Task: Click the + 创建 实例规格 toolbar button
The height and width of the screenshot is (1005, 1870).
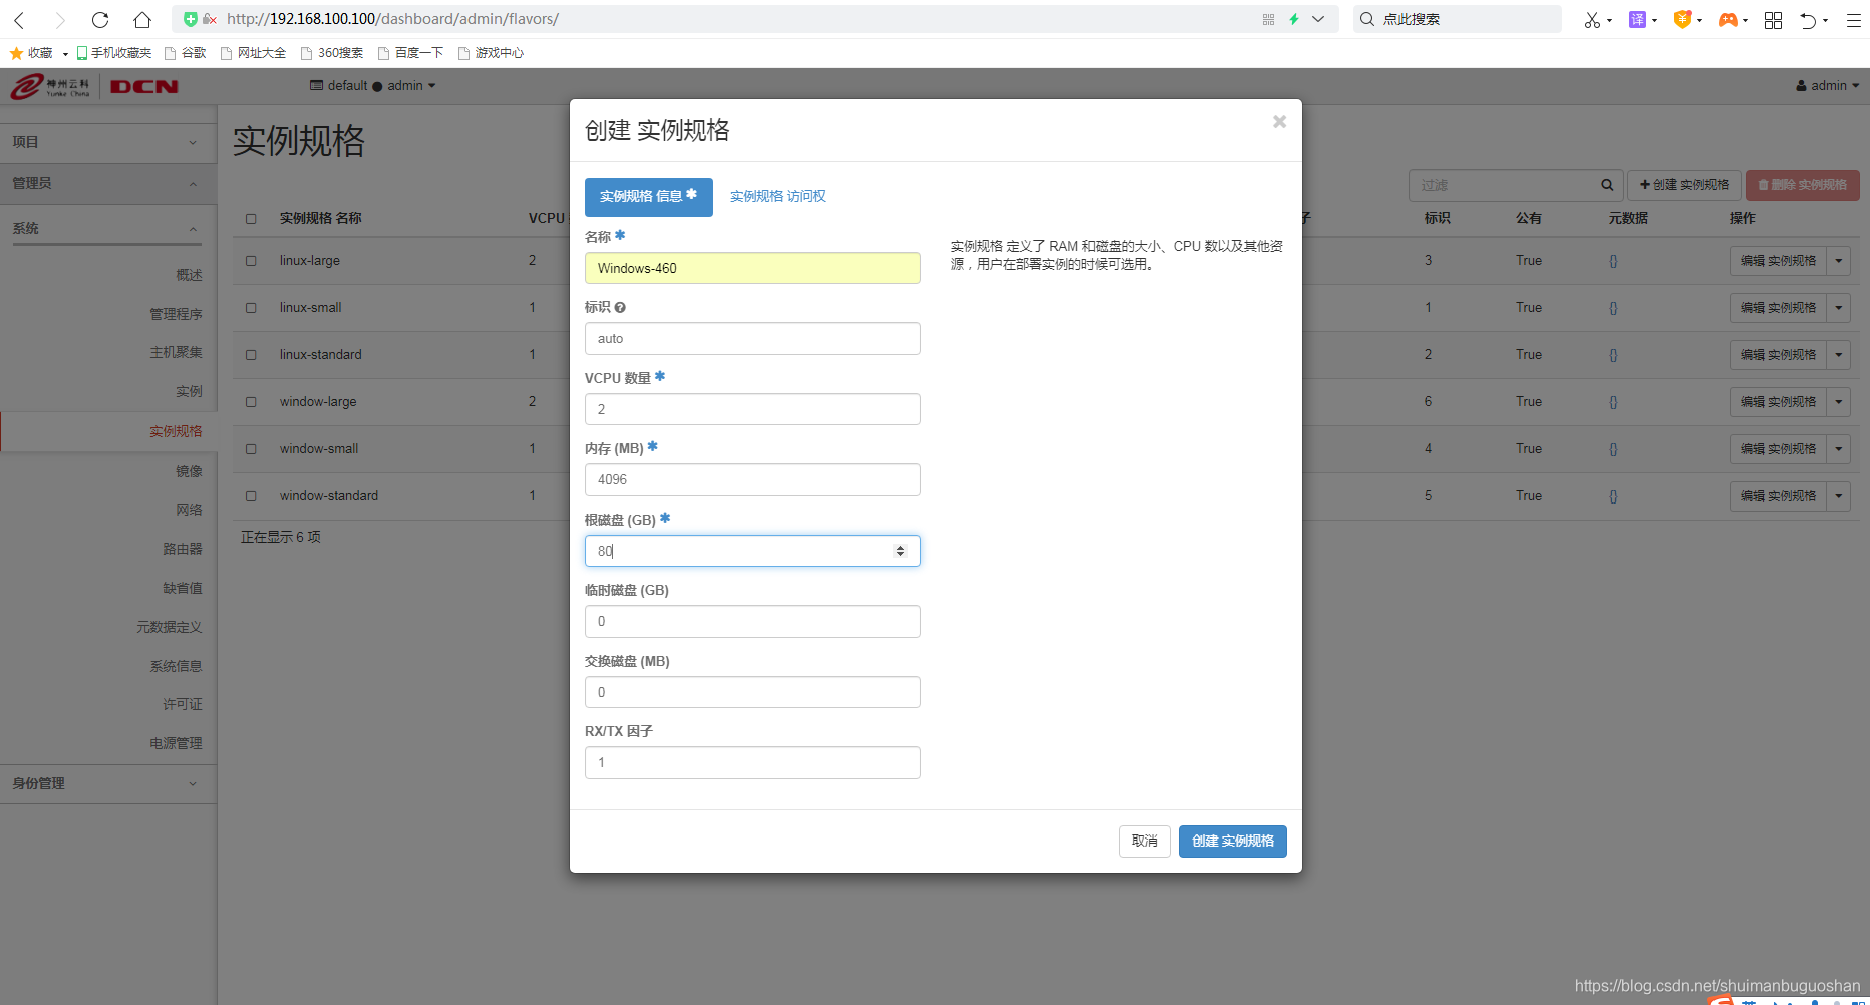Action: point(1685,185)
